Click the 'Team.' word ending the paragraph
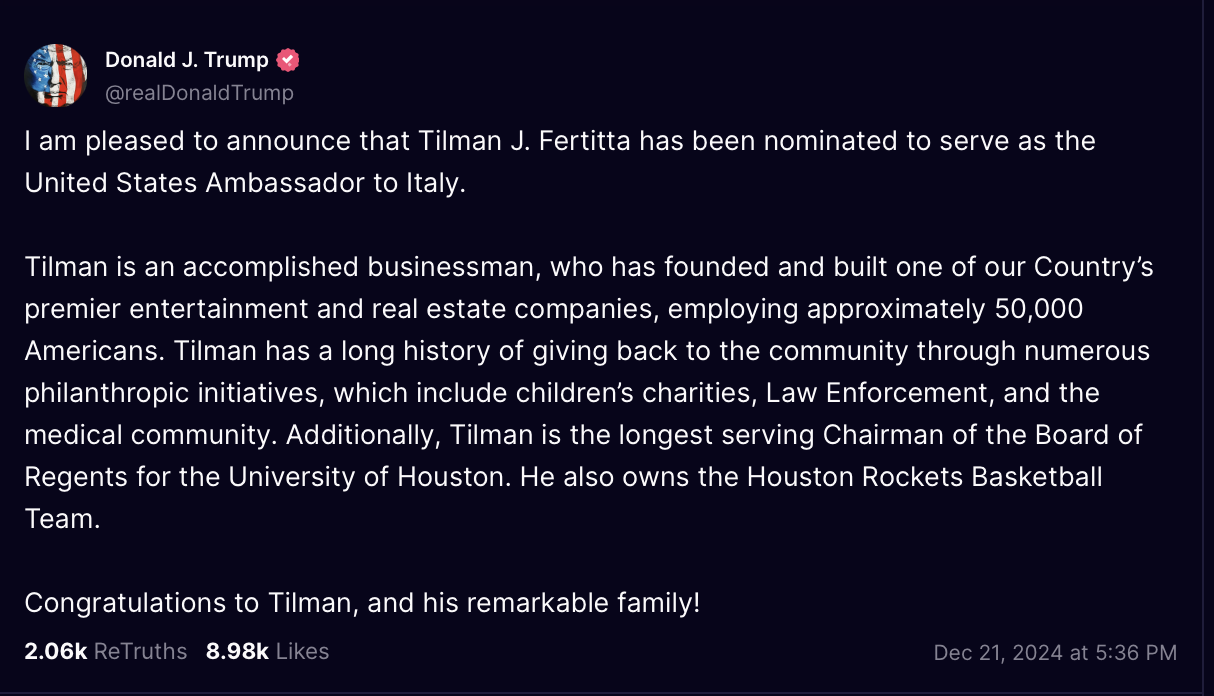1214x696 pixels. (x=63, y=519)
